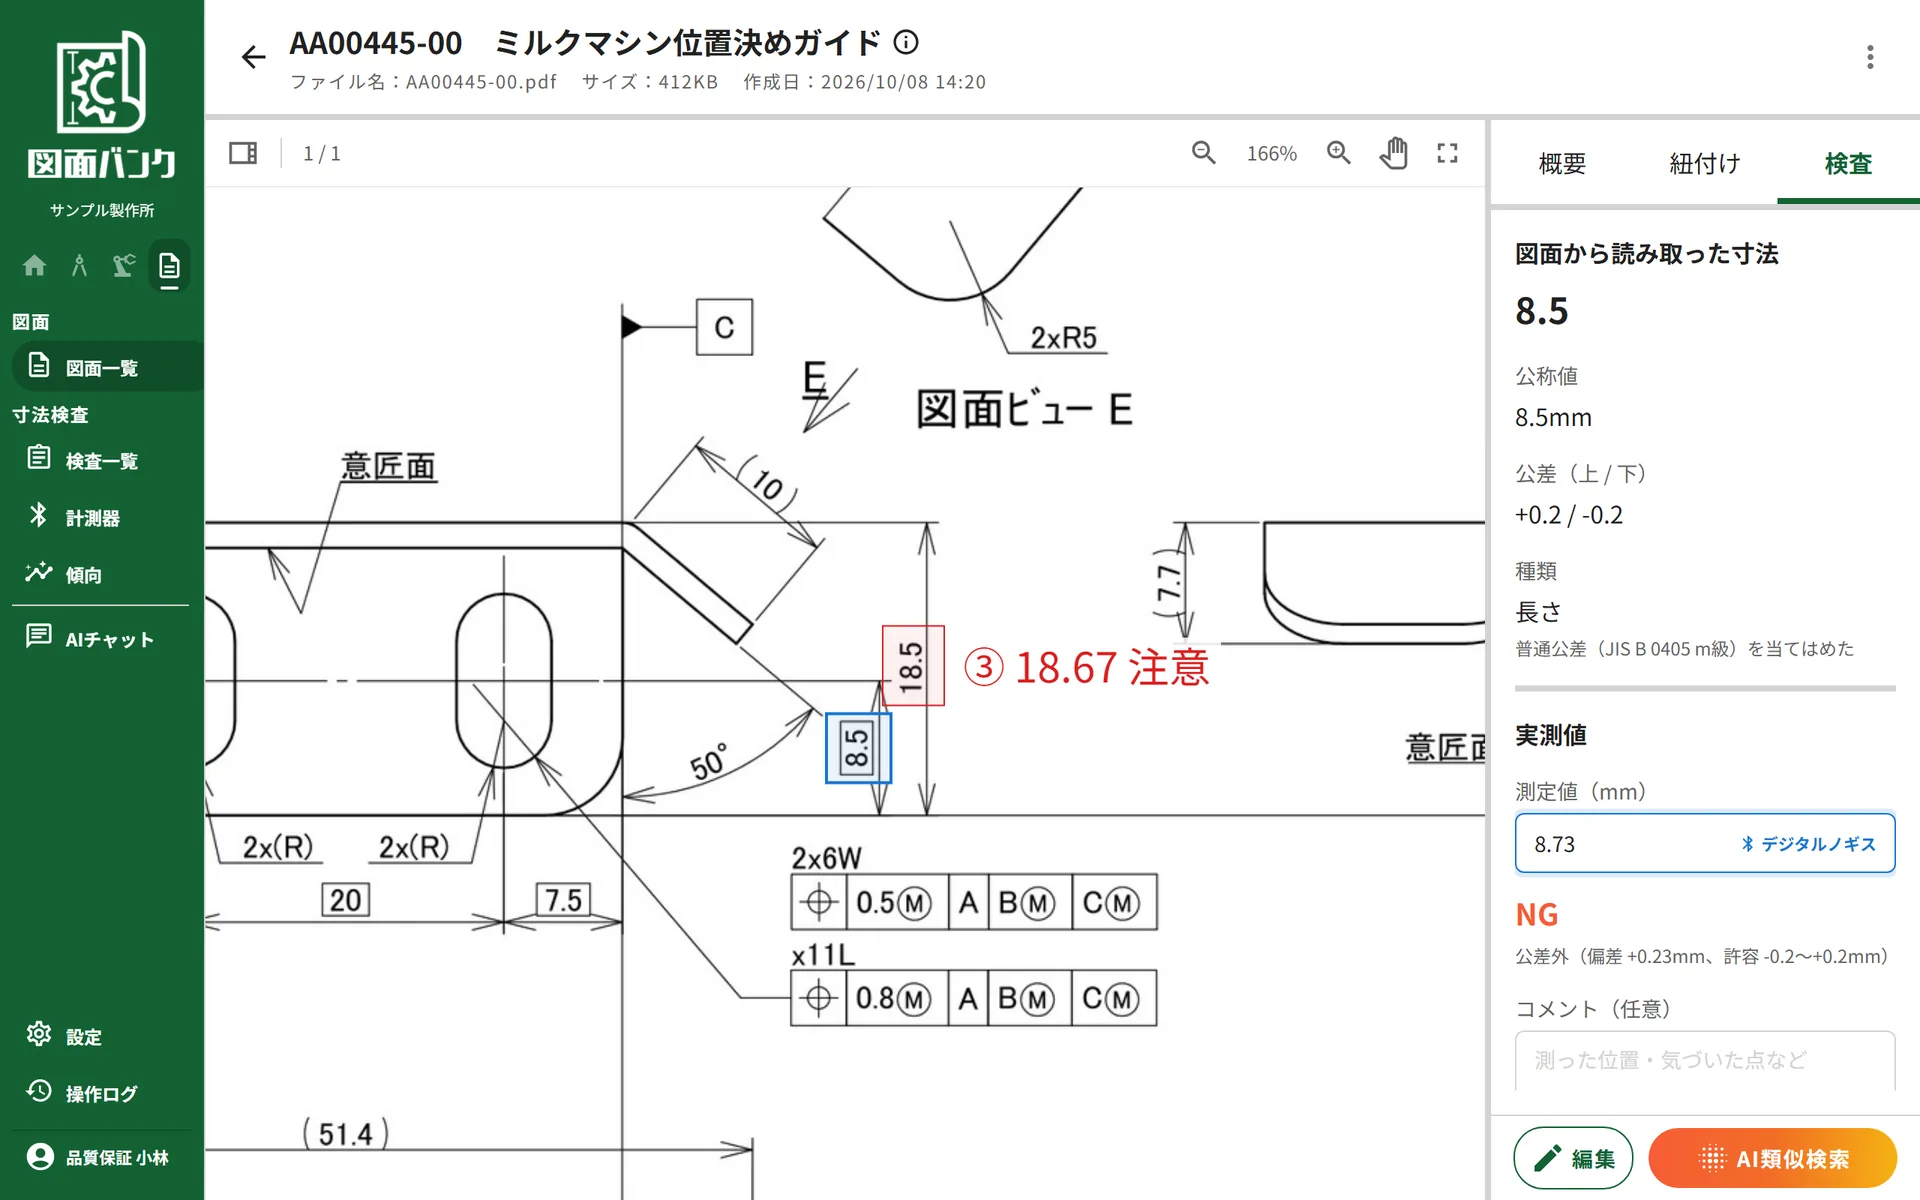Open the home icon in sidebar
This screenshot has width=1920, height=1200.
[34, 265]
